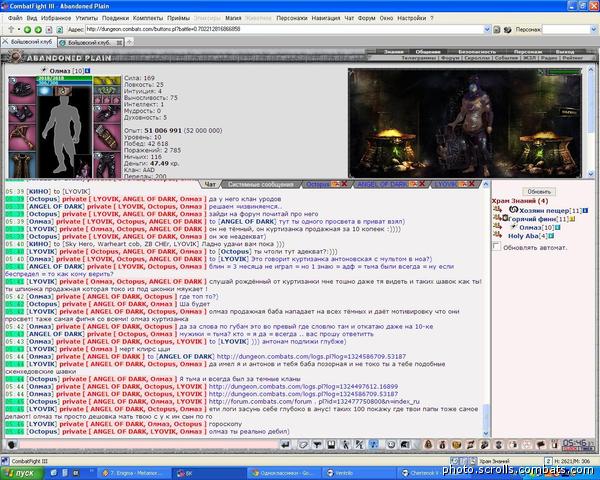The height and width of the screenshot is (480, 600).
Task: Click the boots equipment slot
Action: (22, 113)
